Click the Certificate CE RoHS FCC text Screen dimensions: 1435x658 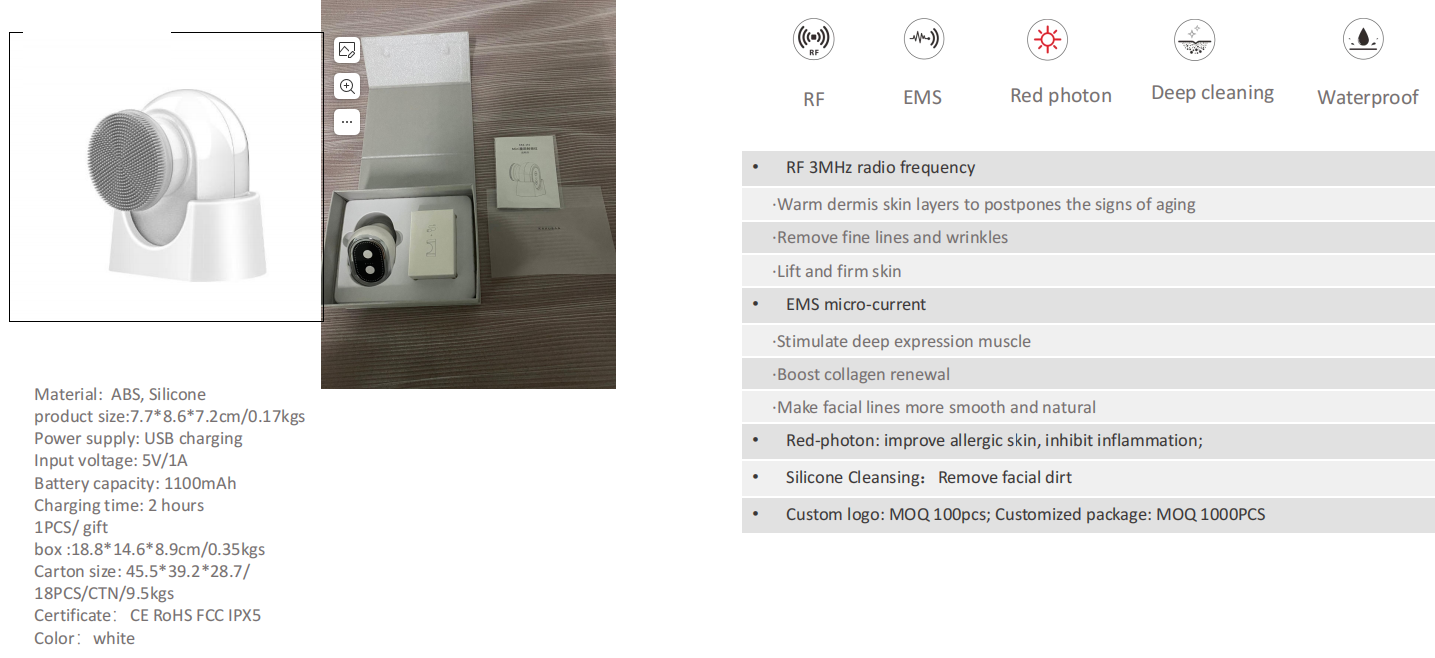(147, 616)
